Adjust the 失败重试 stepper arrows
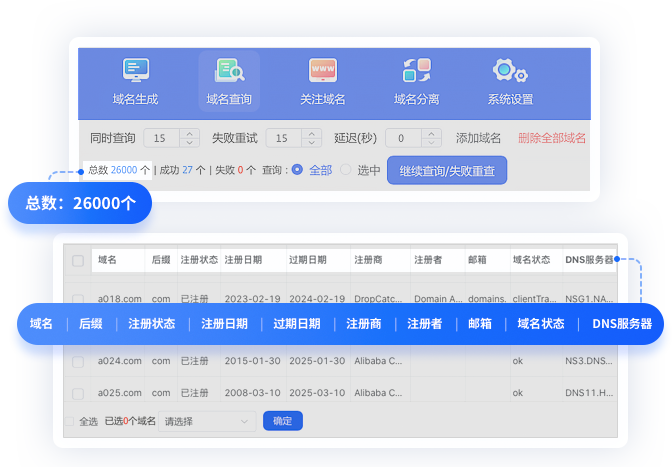This screenshot has height=467, width=672. [311, 138]
